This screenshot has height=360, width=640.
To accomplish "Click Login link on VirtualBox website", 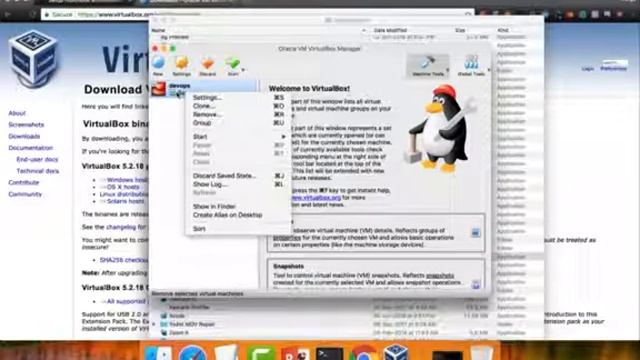I will [588, 69].
